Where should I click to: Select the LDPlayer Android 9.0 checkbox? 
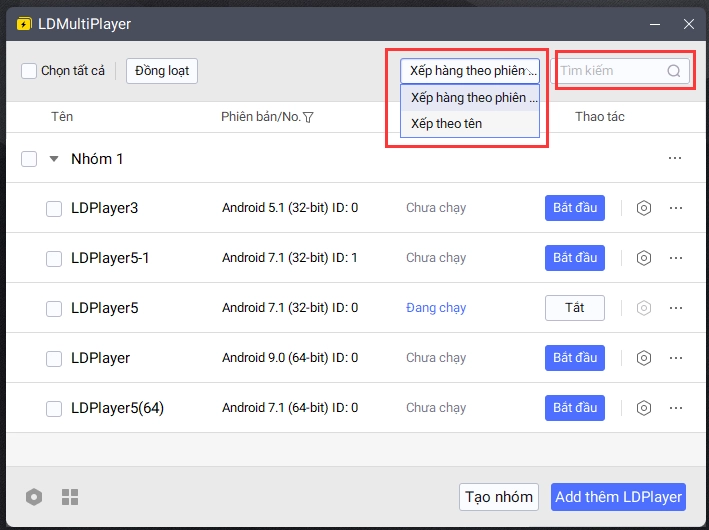click(x=54, y=359)
